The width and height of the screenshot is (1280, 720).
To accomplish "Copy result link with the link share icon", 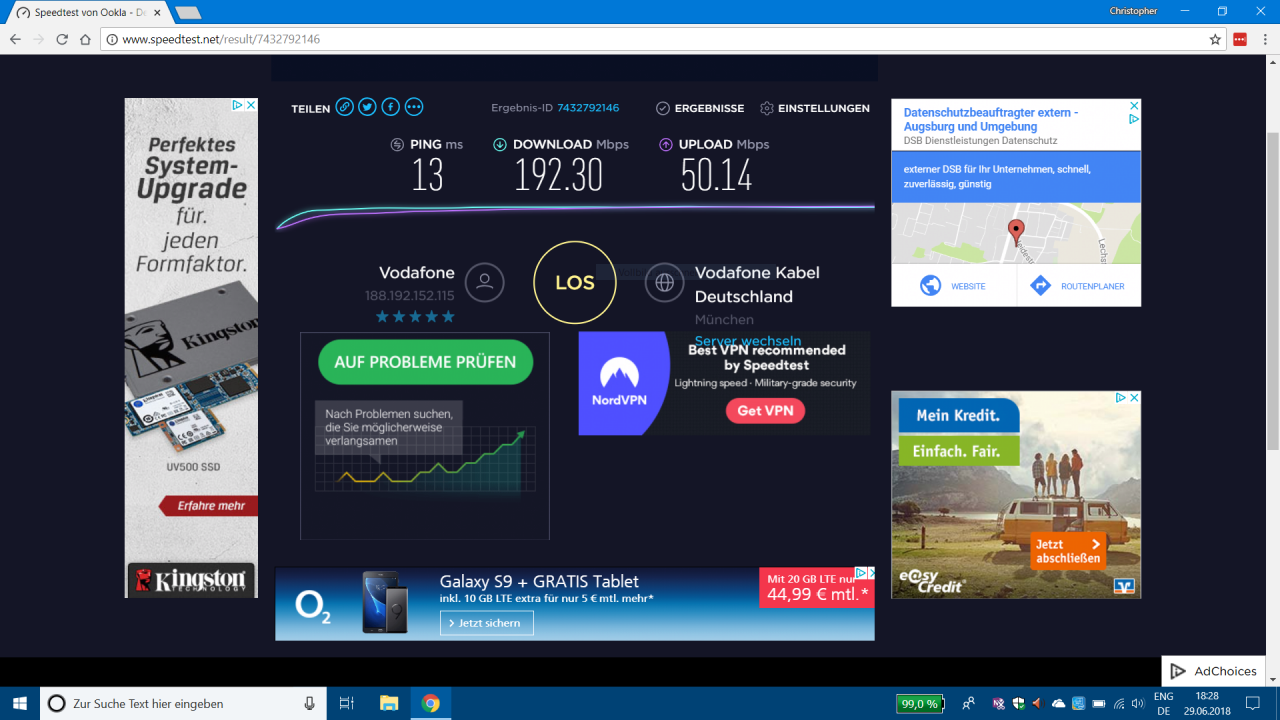I will tap(344, 107).
